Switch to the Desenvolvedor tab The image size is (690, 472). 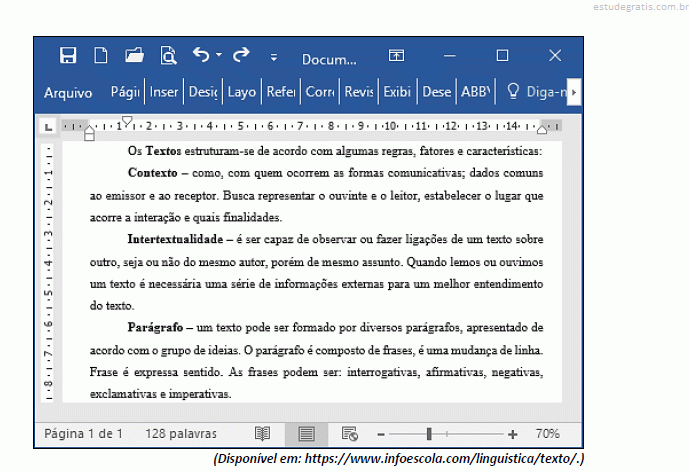click(x=437, y=92)
